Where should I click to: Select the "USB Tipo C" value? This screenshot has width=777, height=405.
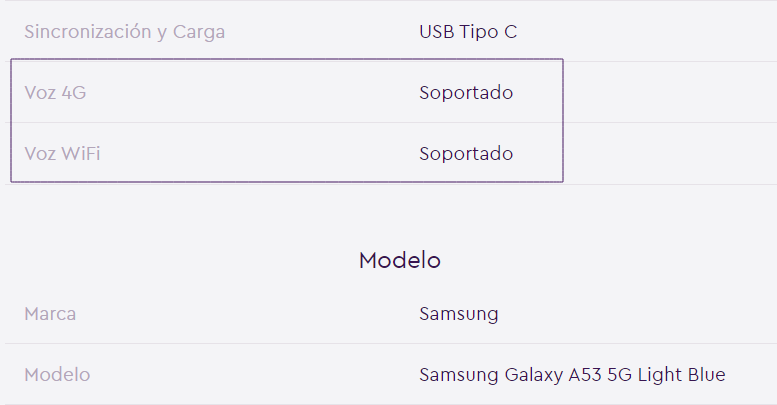[x=468, y=31]
